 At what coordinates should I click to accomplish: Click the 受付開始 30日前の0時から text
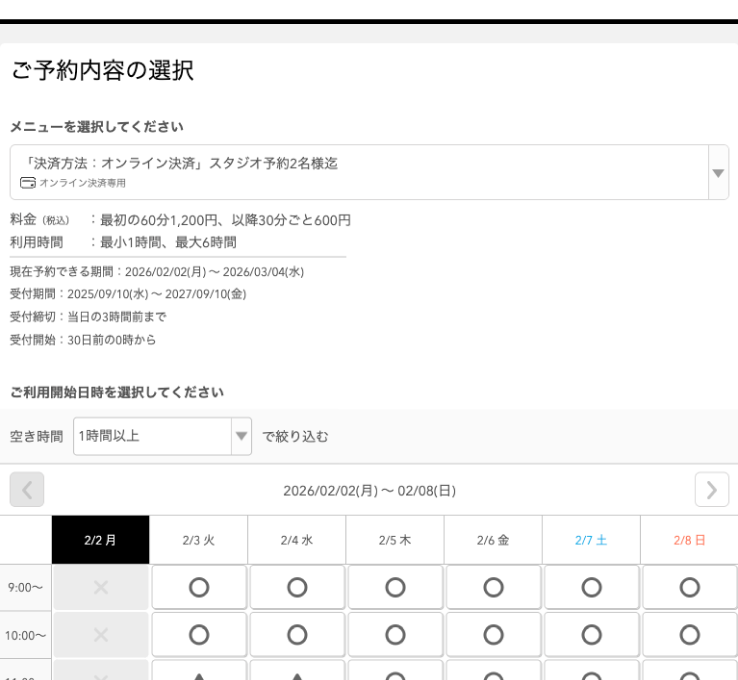(x=83, y=339)
